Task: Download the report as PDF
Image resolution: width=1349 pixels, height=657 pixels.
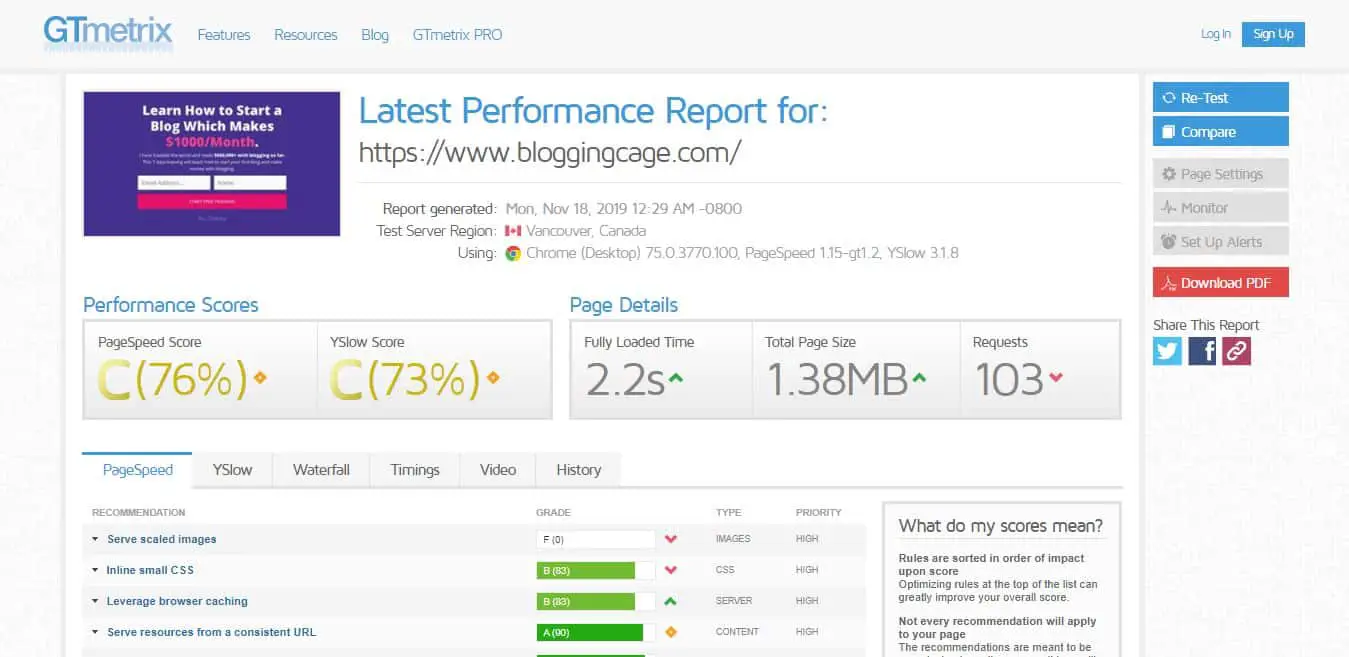Action: (1220, 282)
